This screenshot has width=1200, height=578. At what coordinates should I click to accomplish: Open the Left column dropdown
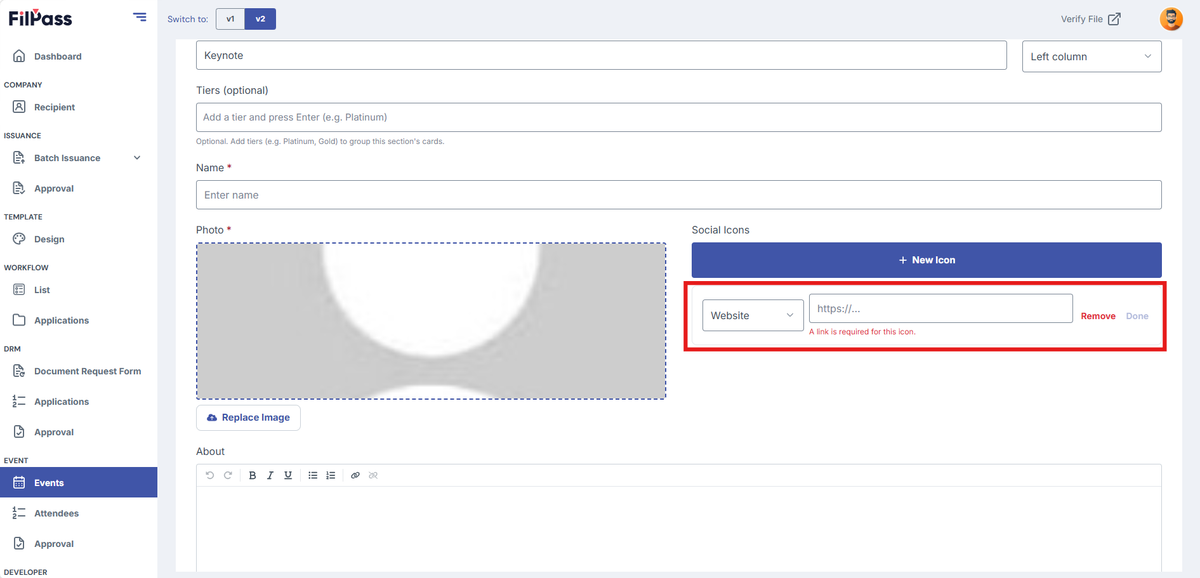tap(1092, 56)
